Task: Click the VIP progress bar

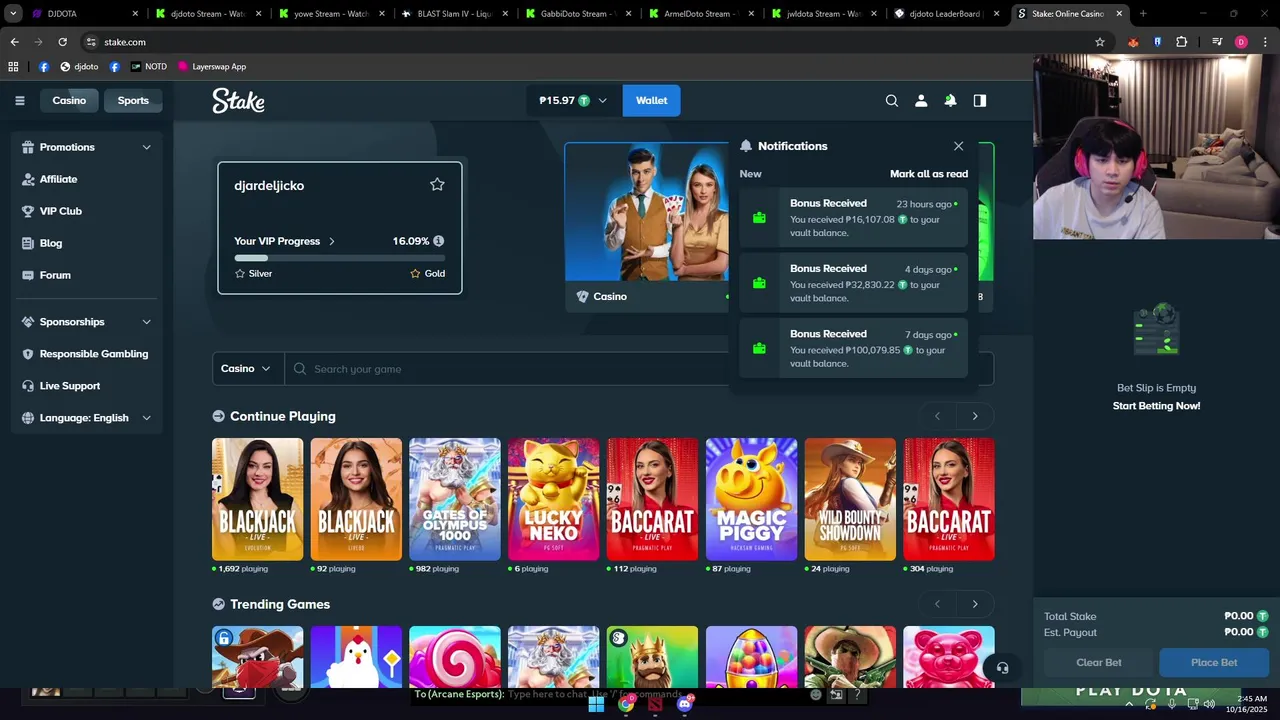Action: [339, 258]
